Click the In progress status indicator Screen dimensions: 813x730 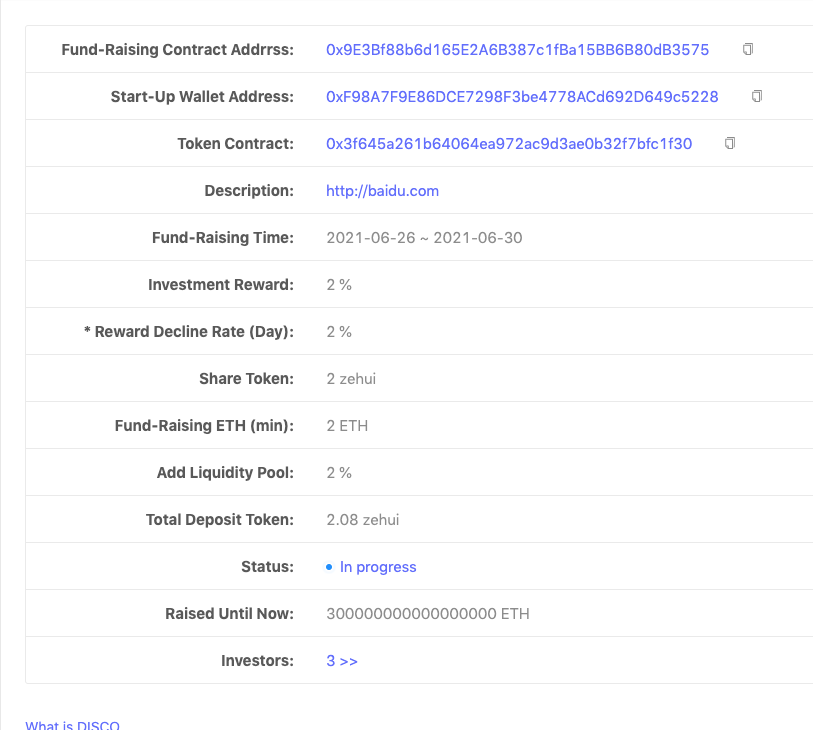coord(378,567)
